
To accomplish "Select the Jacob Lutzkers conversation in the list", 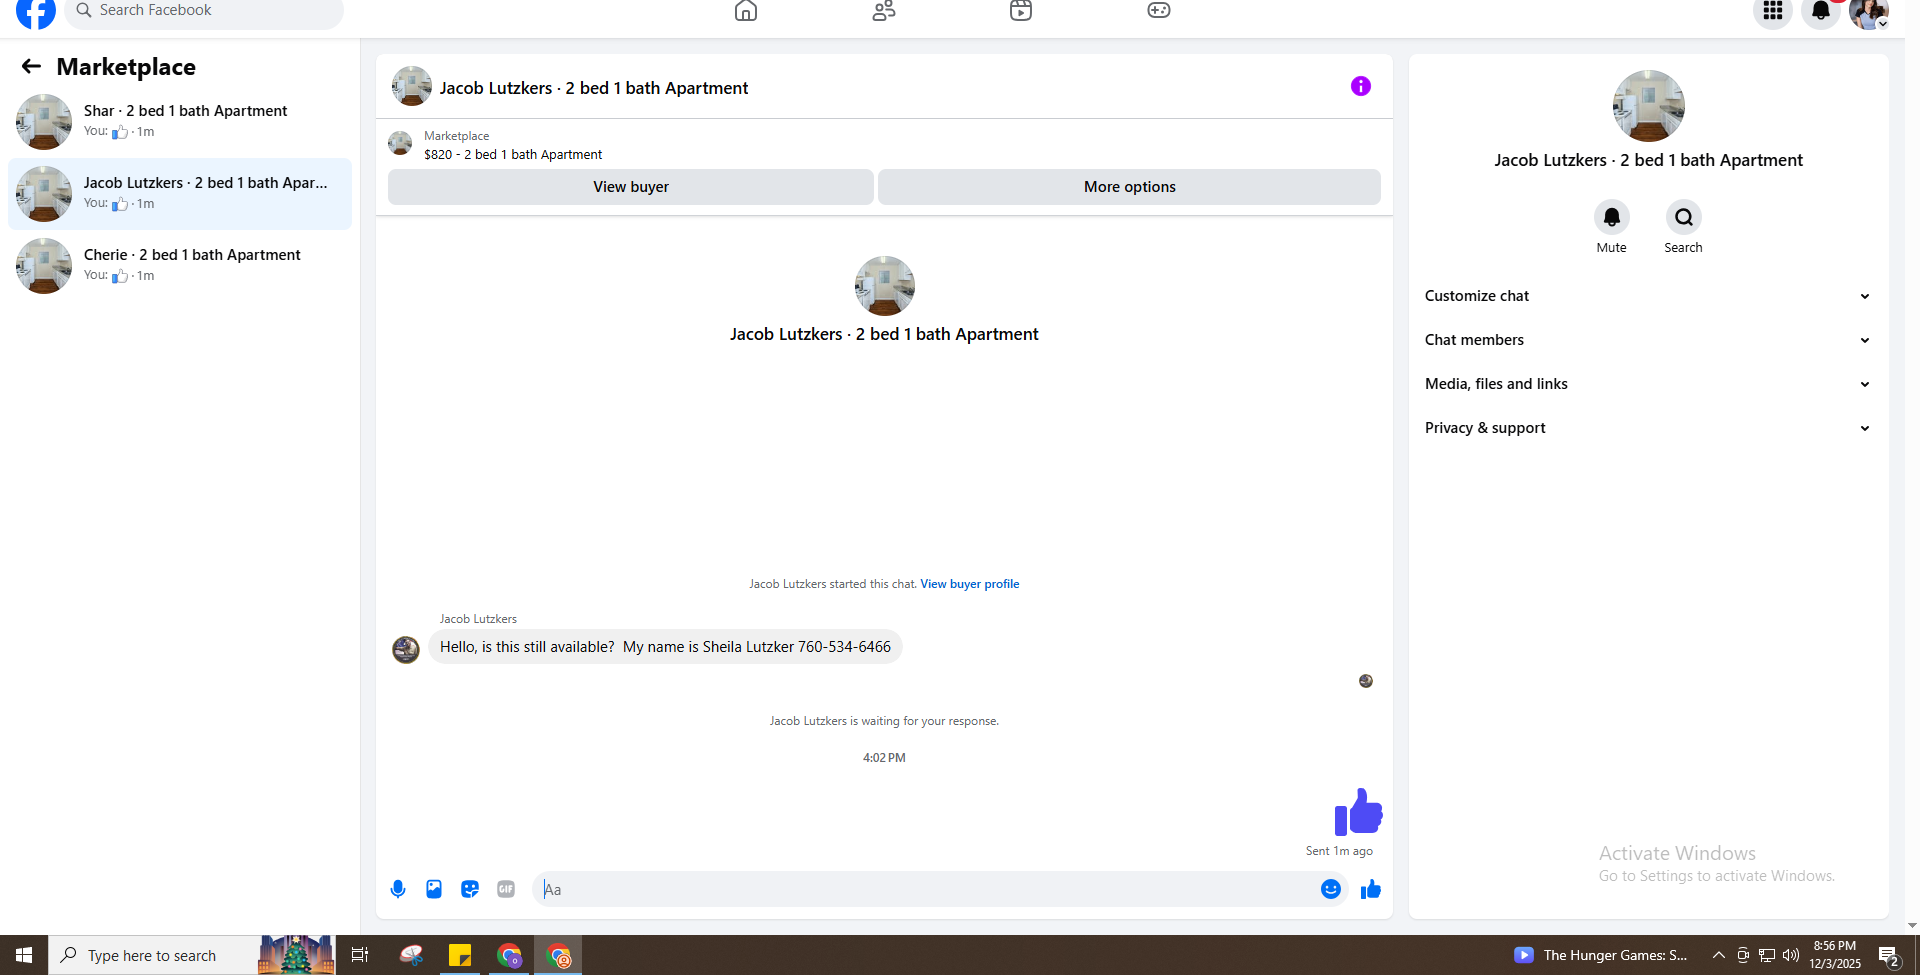I will point(180,194).
